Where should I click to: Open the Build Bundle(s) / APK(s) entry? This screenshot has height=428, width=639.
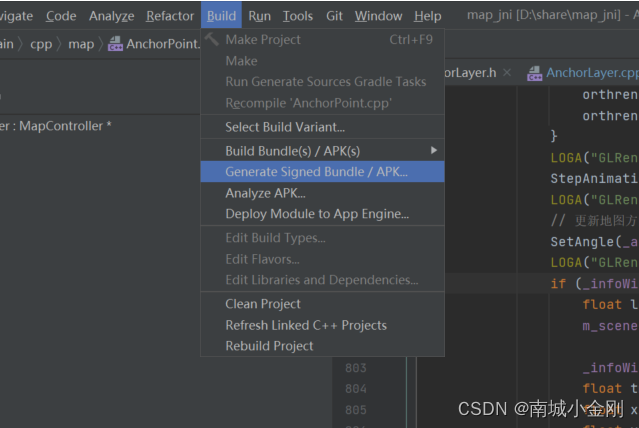322,151
